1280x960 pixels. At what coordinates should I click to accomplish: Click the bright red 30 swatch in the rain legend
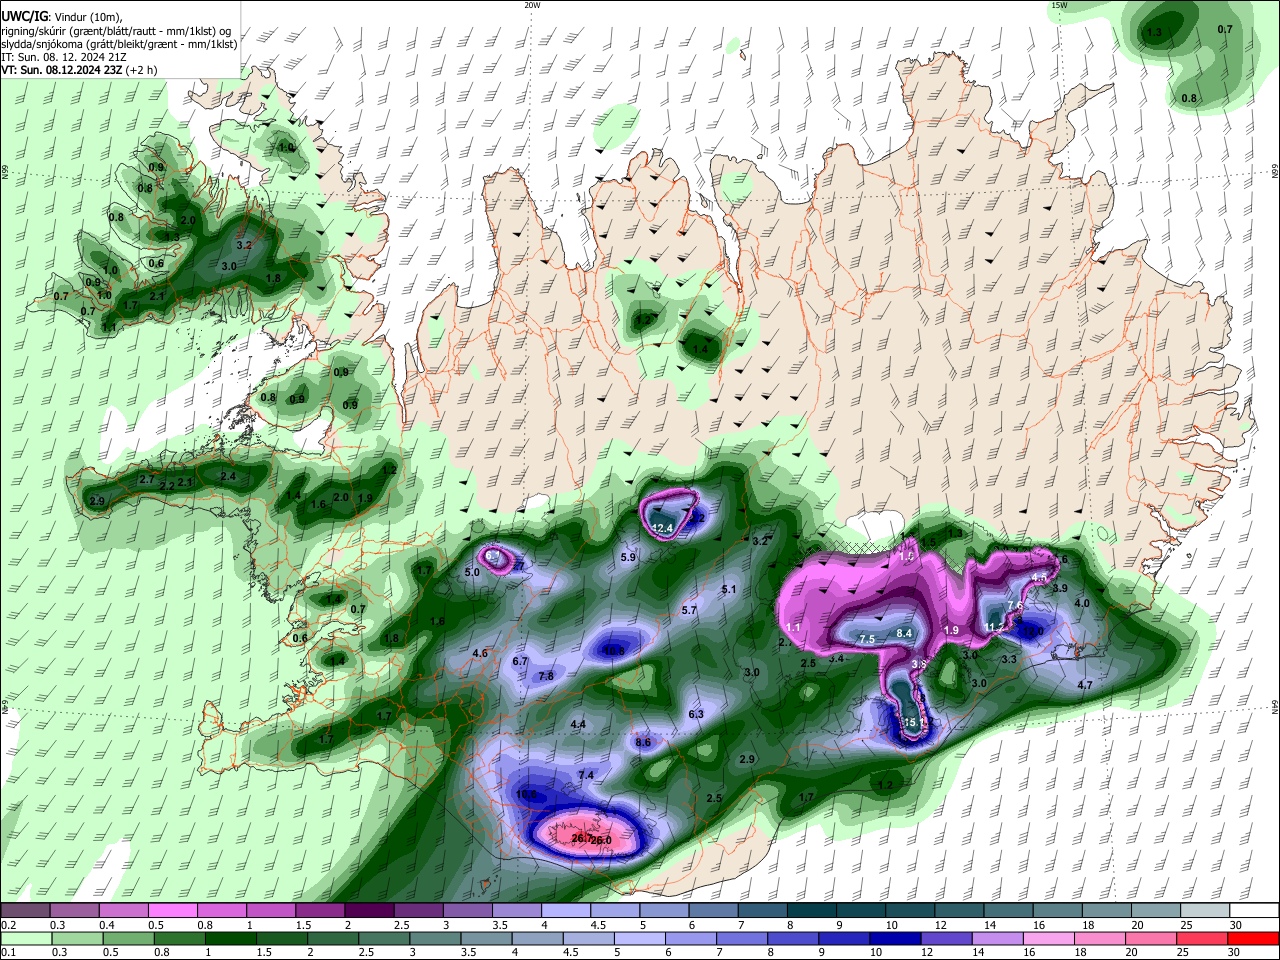click(x=1255, y=939)
